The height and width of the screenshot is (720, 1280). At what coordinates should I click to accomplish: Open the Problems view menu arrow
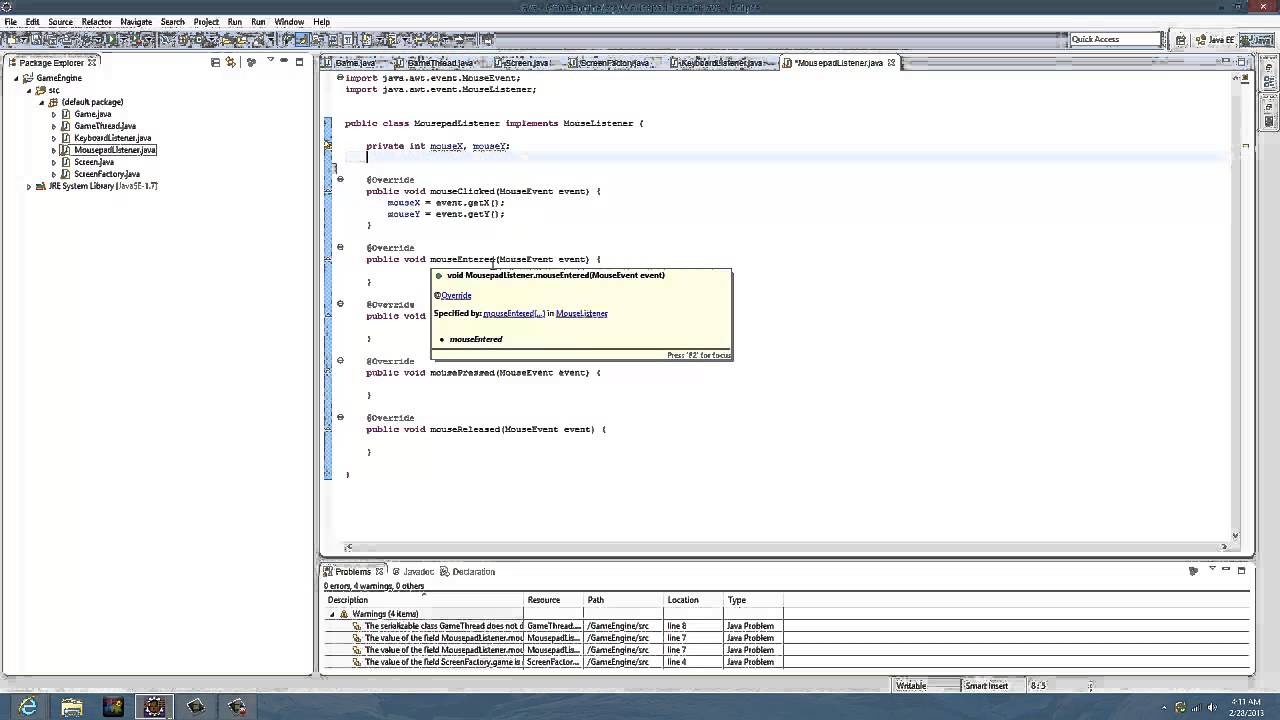coord(1213,570)
